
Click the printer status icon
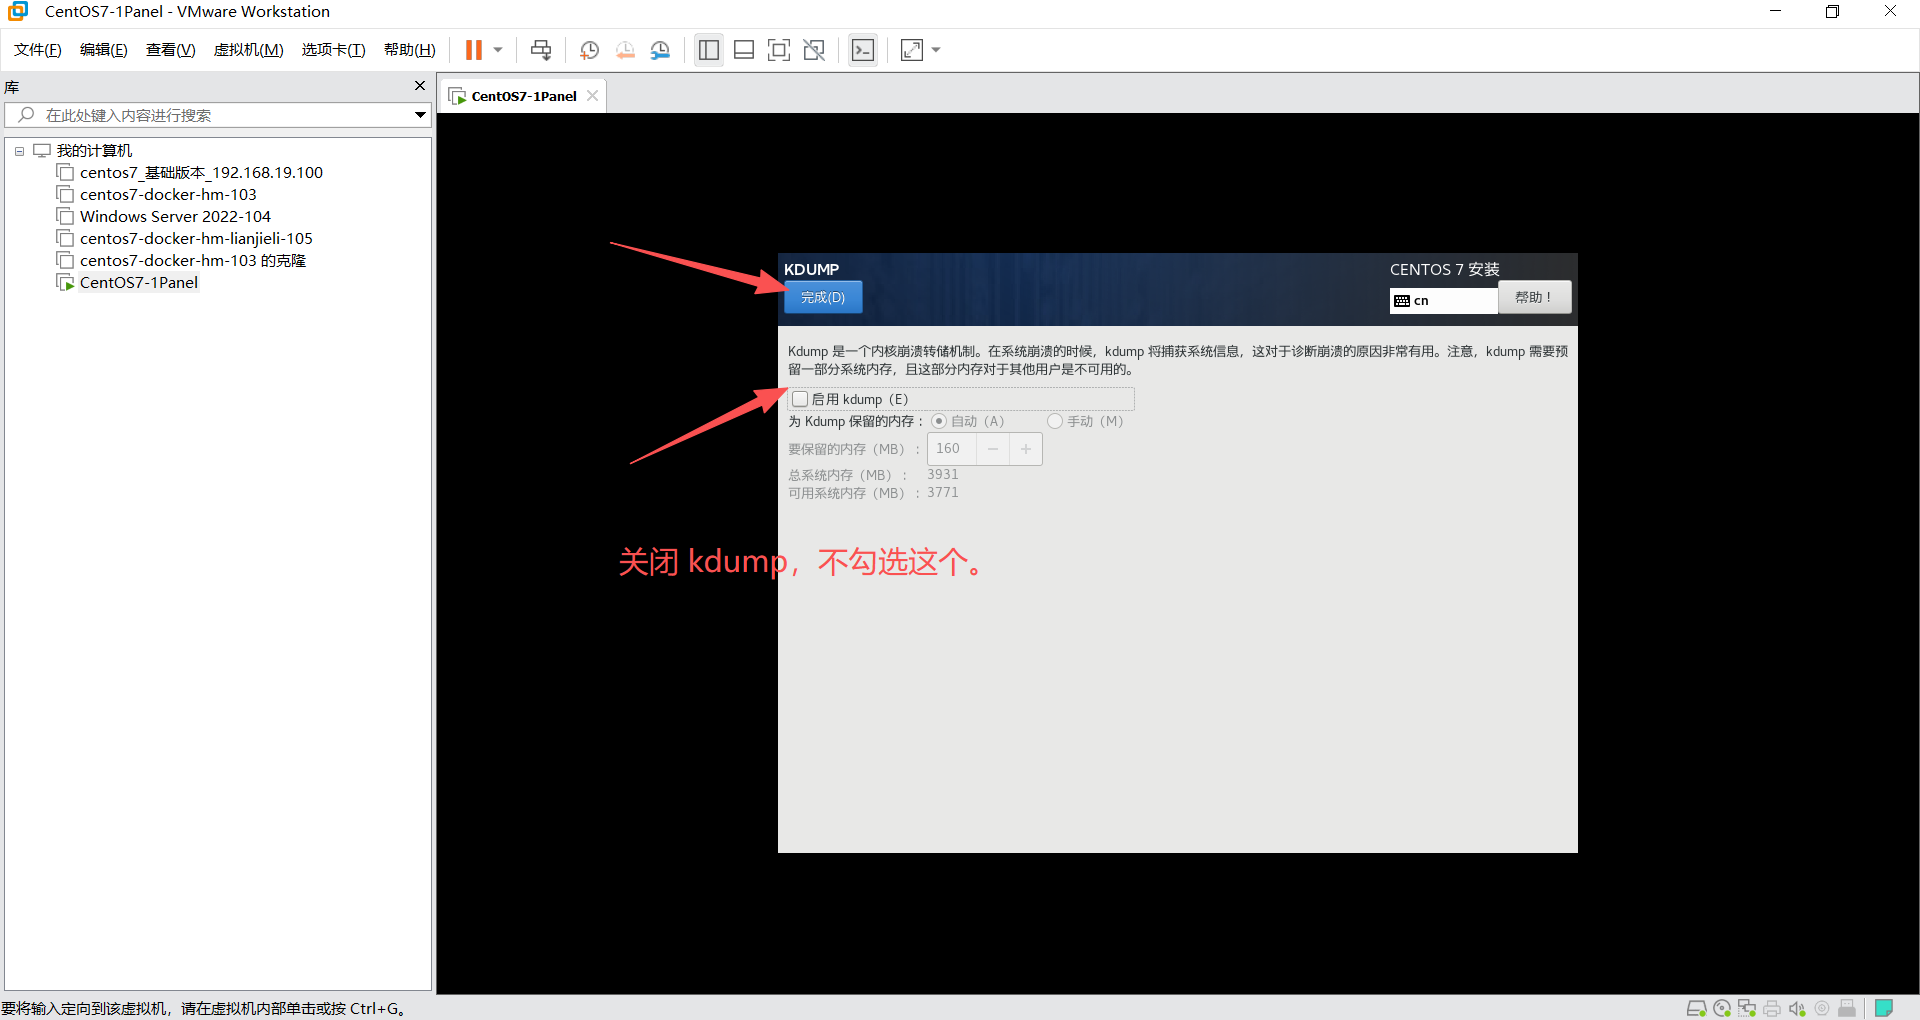[x=1772, y=1008]
